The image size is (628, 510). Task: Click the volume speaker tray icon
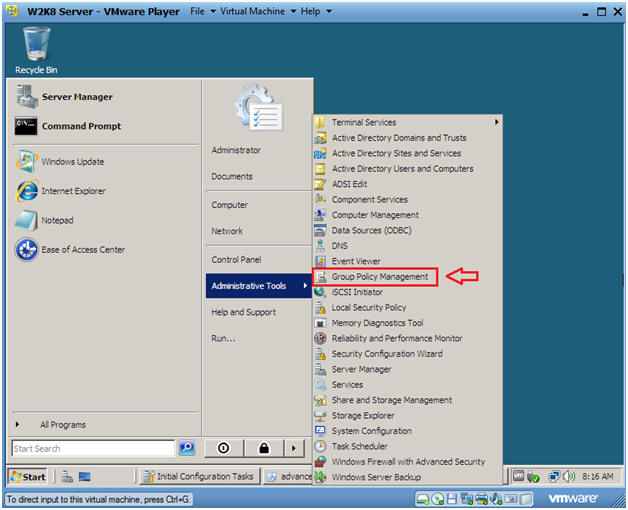tap(569, 476)
